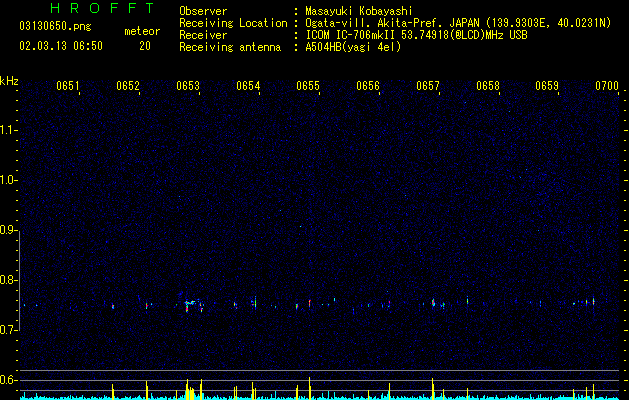
Task: Click time axis marker 0653
Action: pyautogui.click(x=188, y=86)
